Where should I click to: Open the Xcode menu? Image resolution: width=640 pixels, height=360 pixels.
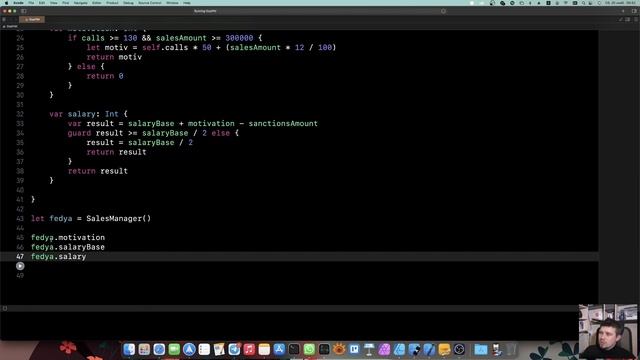click(18, 3)
